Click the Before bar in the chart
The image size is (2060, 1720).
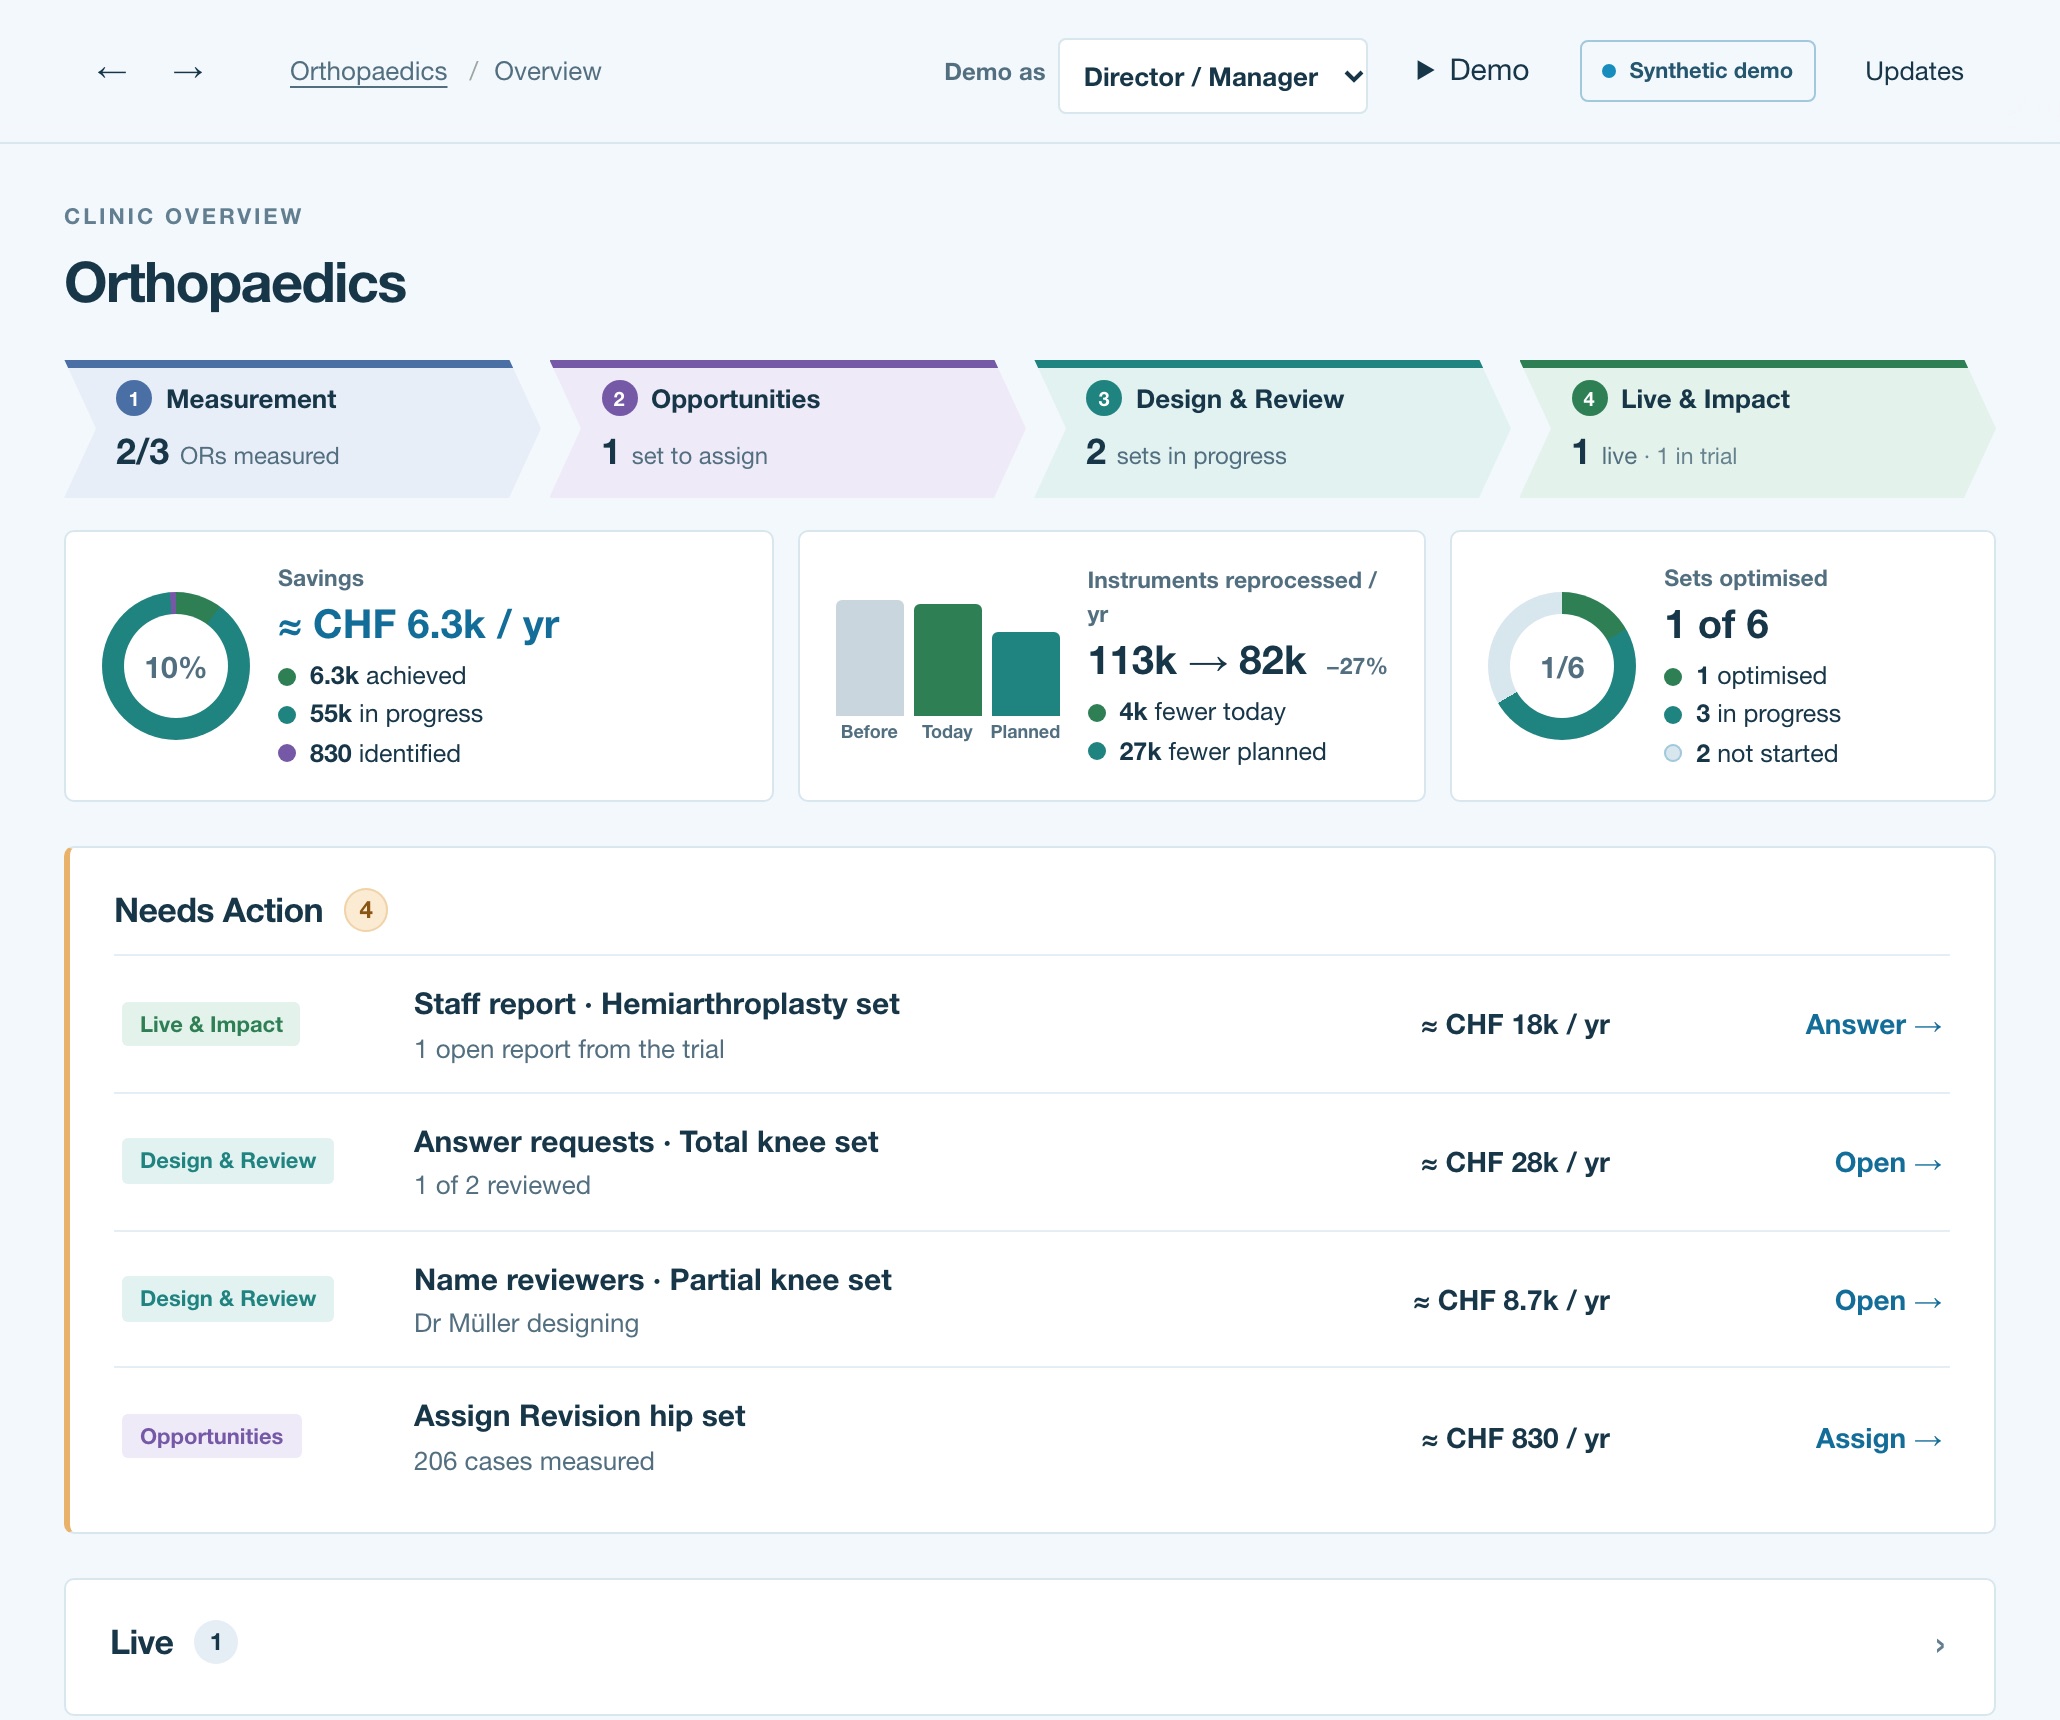[x=869, y=658]
